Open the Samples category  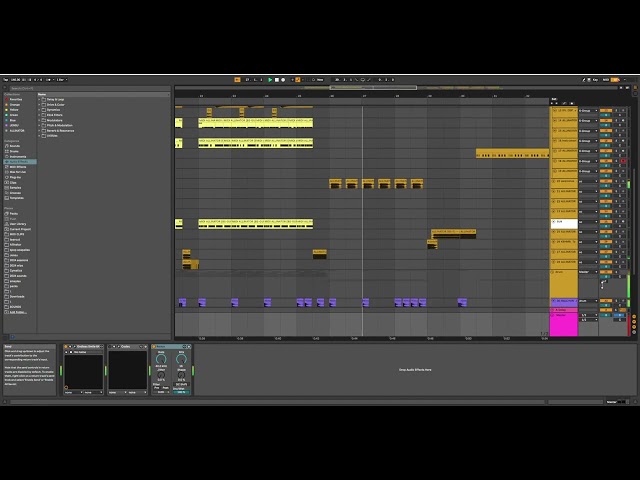pos(15,188)
